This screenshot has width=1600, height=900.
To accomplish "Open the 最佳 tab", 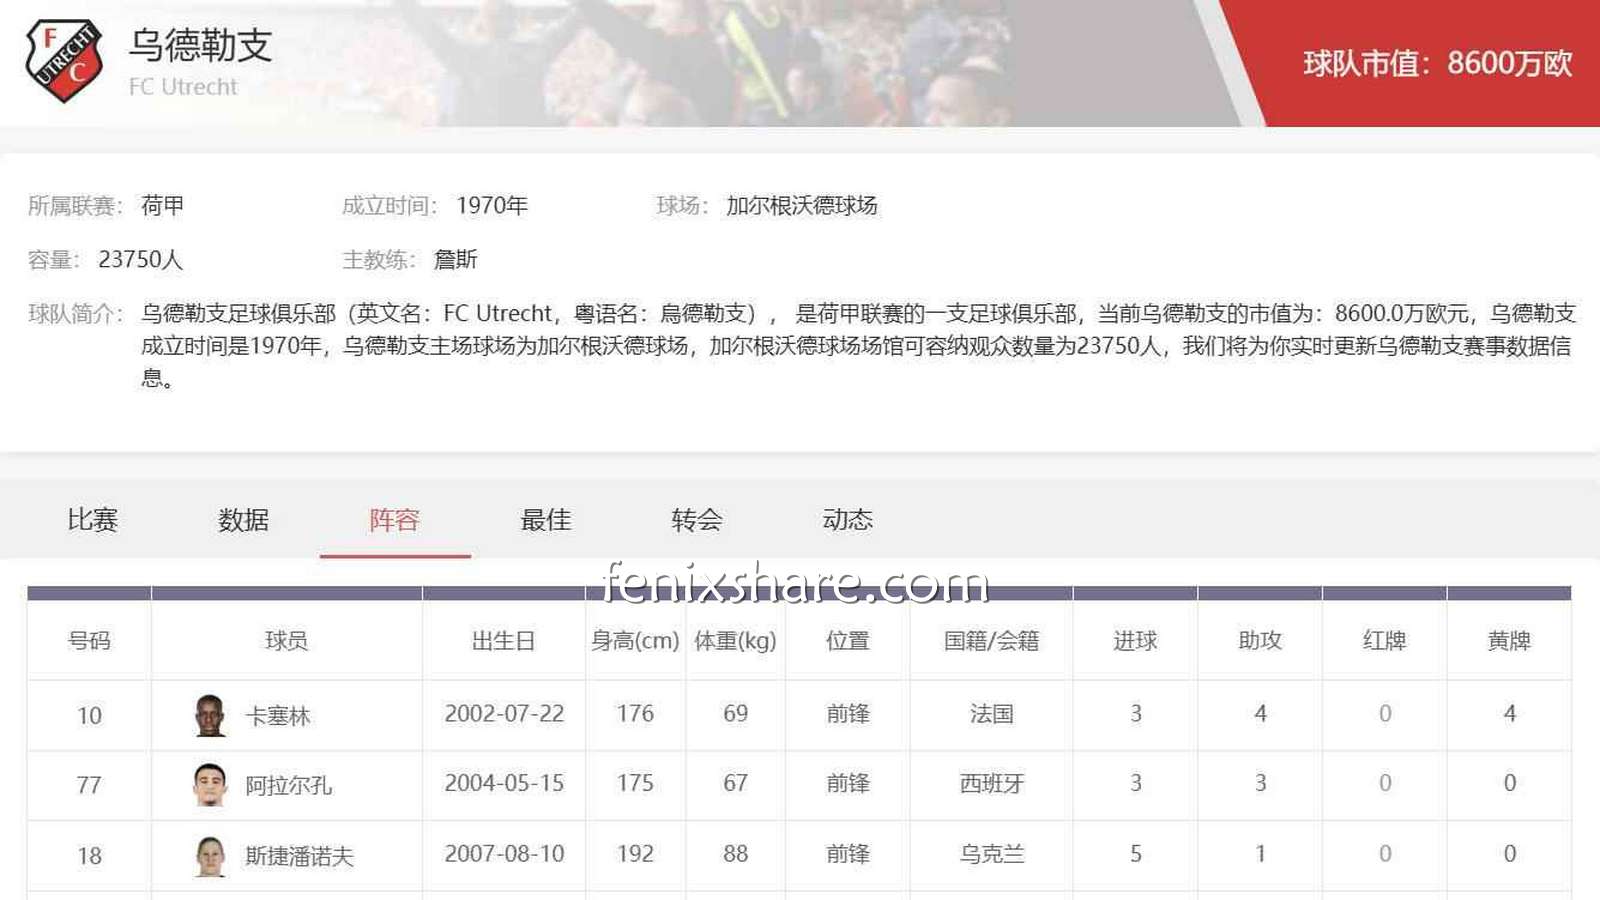I will pos(546,520).
